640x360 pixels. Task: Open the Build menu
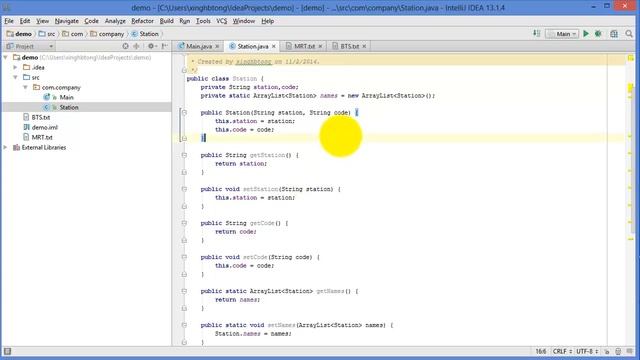(167, 21)
